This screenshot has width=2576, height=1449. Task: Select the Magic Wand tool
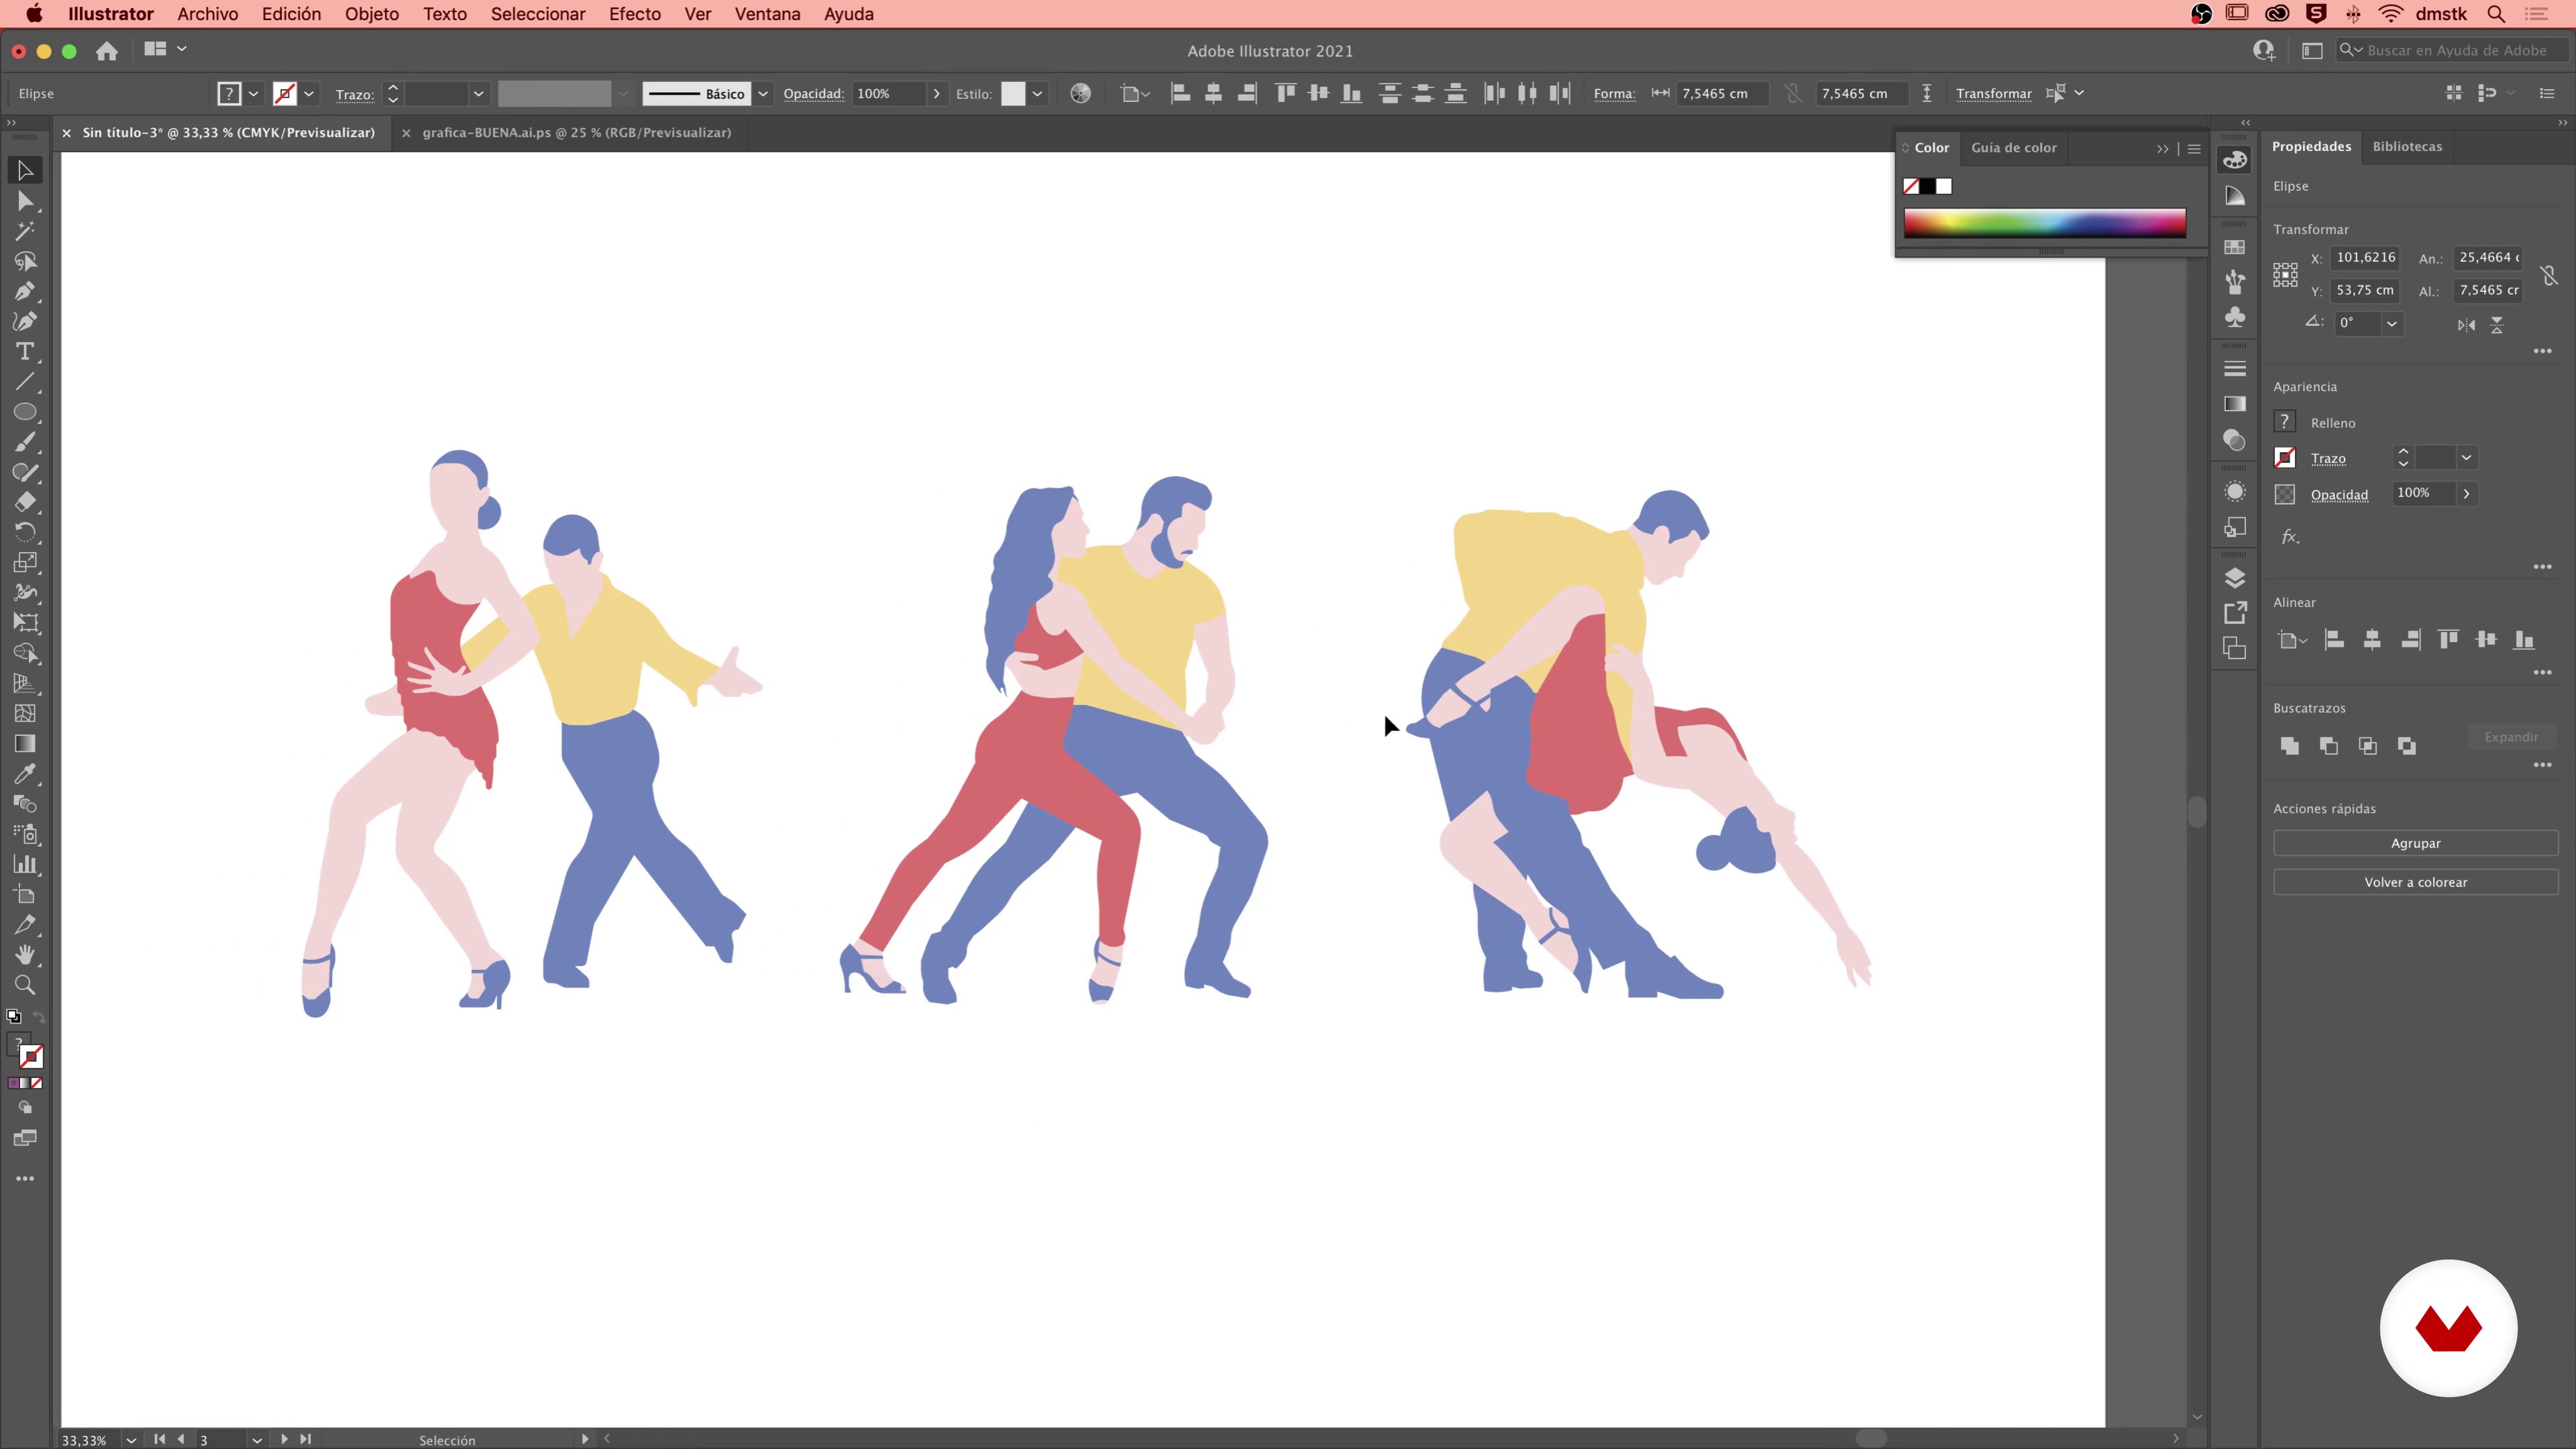click(x=25, y=231)
